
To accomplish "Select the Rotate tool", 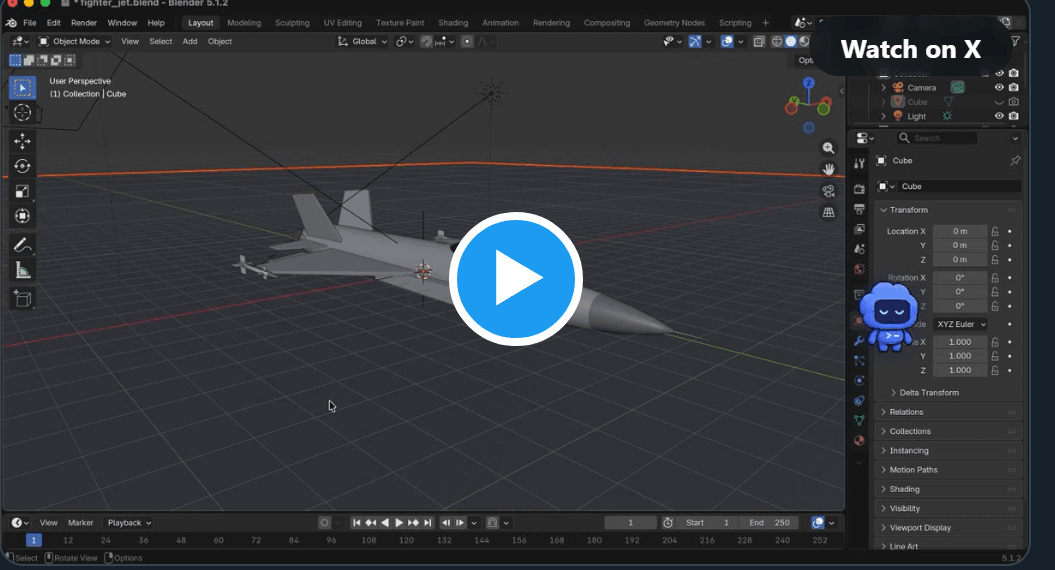I will pos(22,166).
